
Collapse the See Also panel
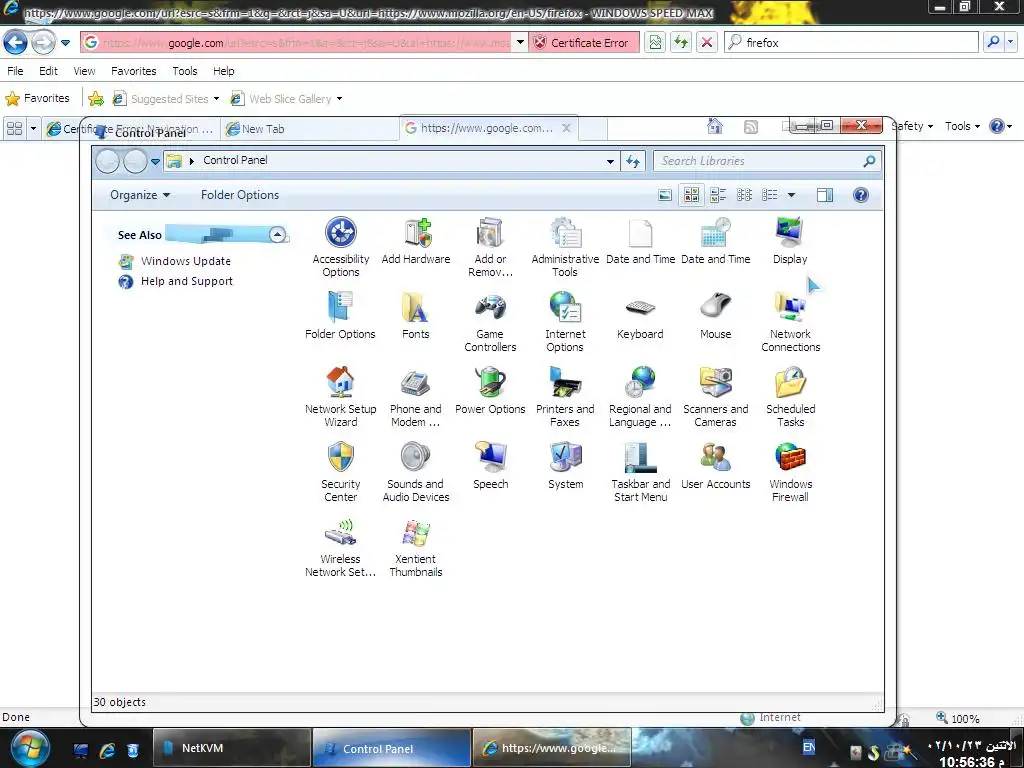click(x=278, y=234)
